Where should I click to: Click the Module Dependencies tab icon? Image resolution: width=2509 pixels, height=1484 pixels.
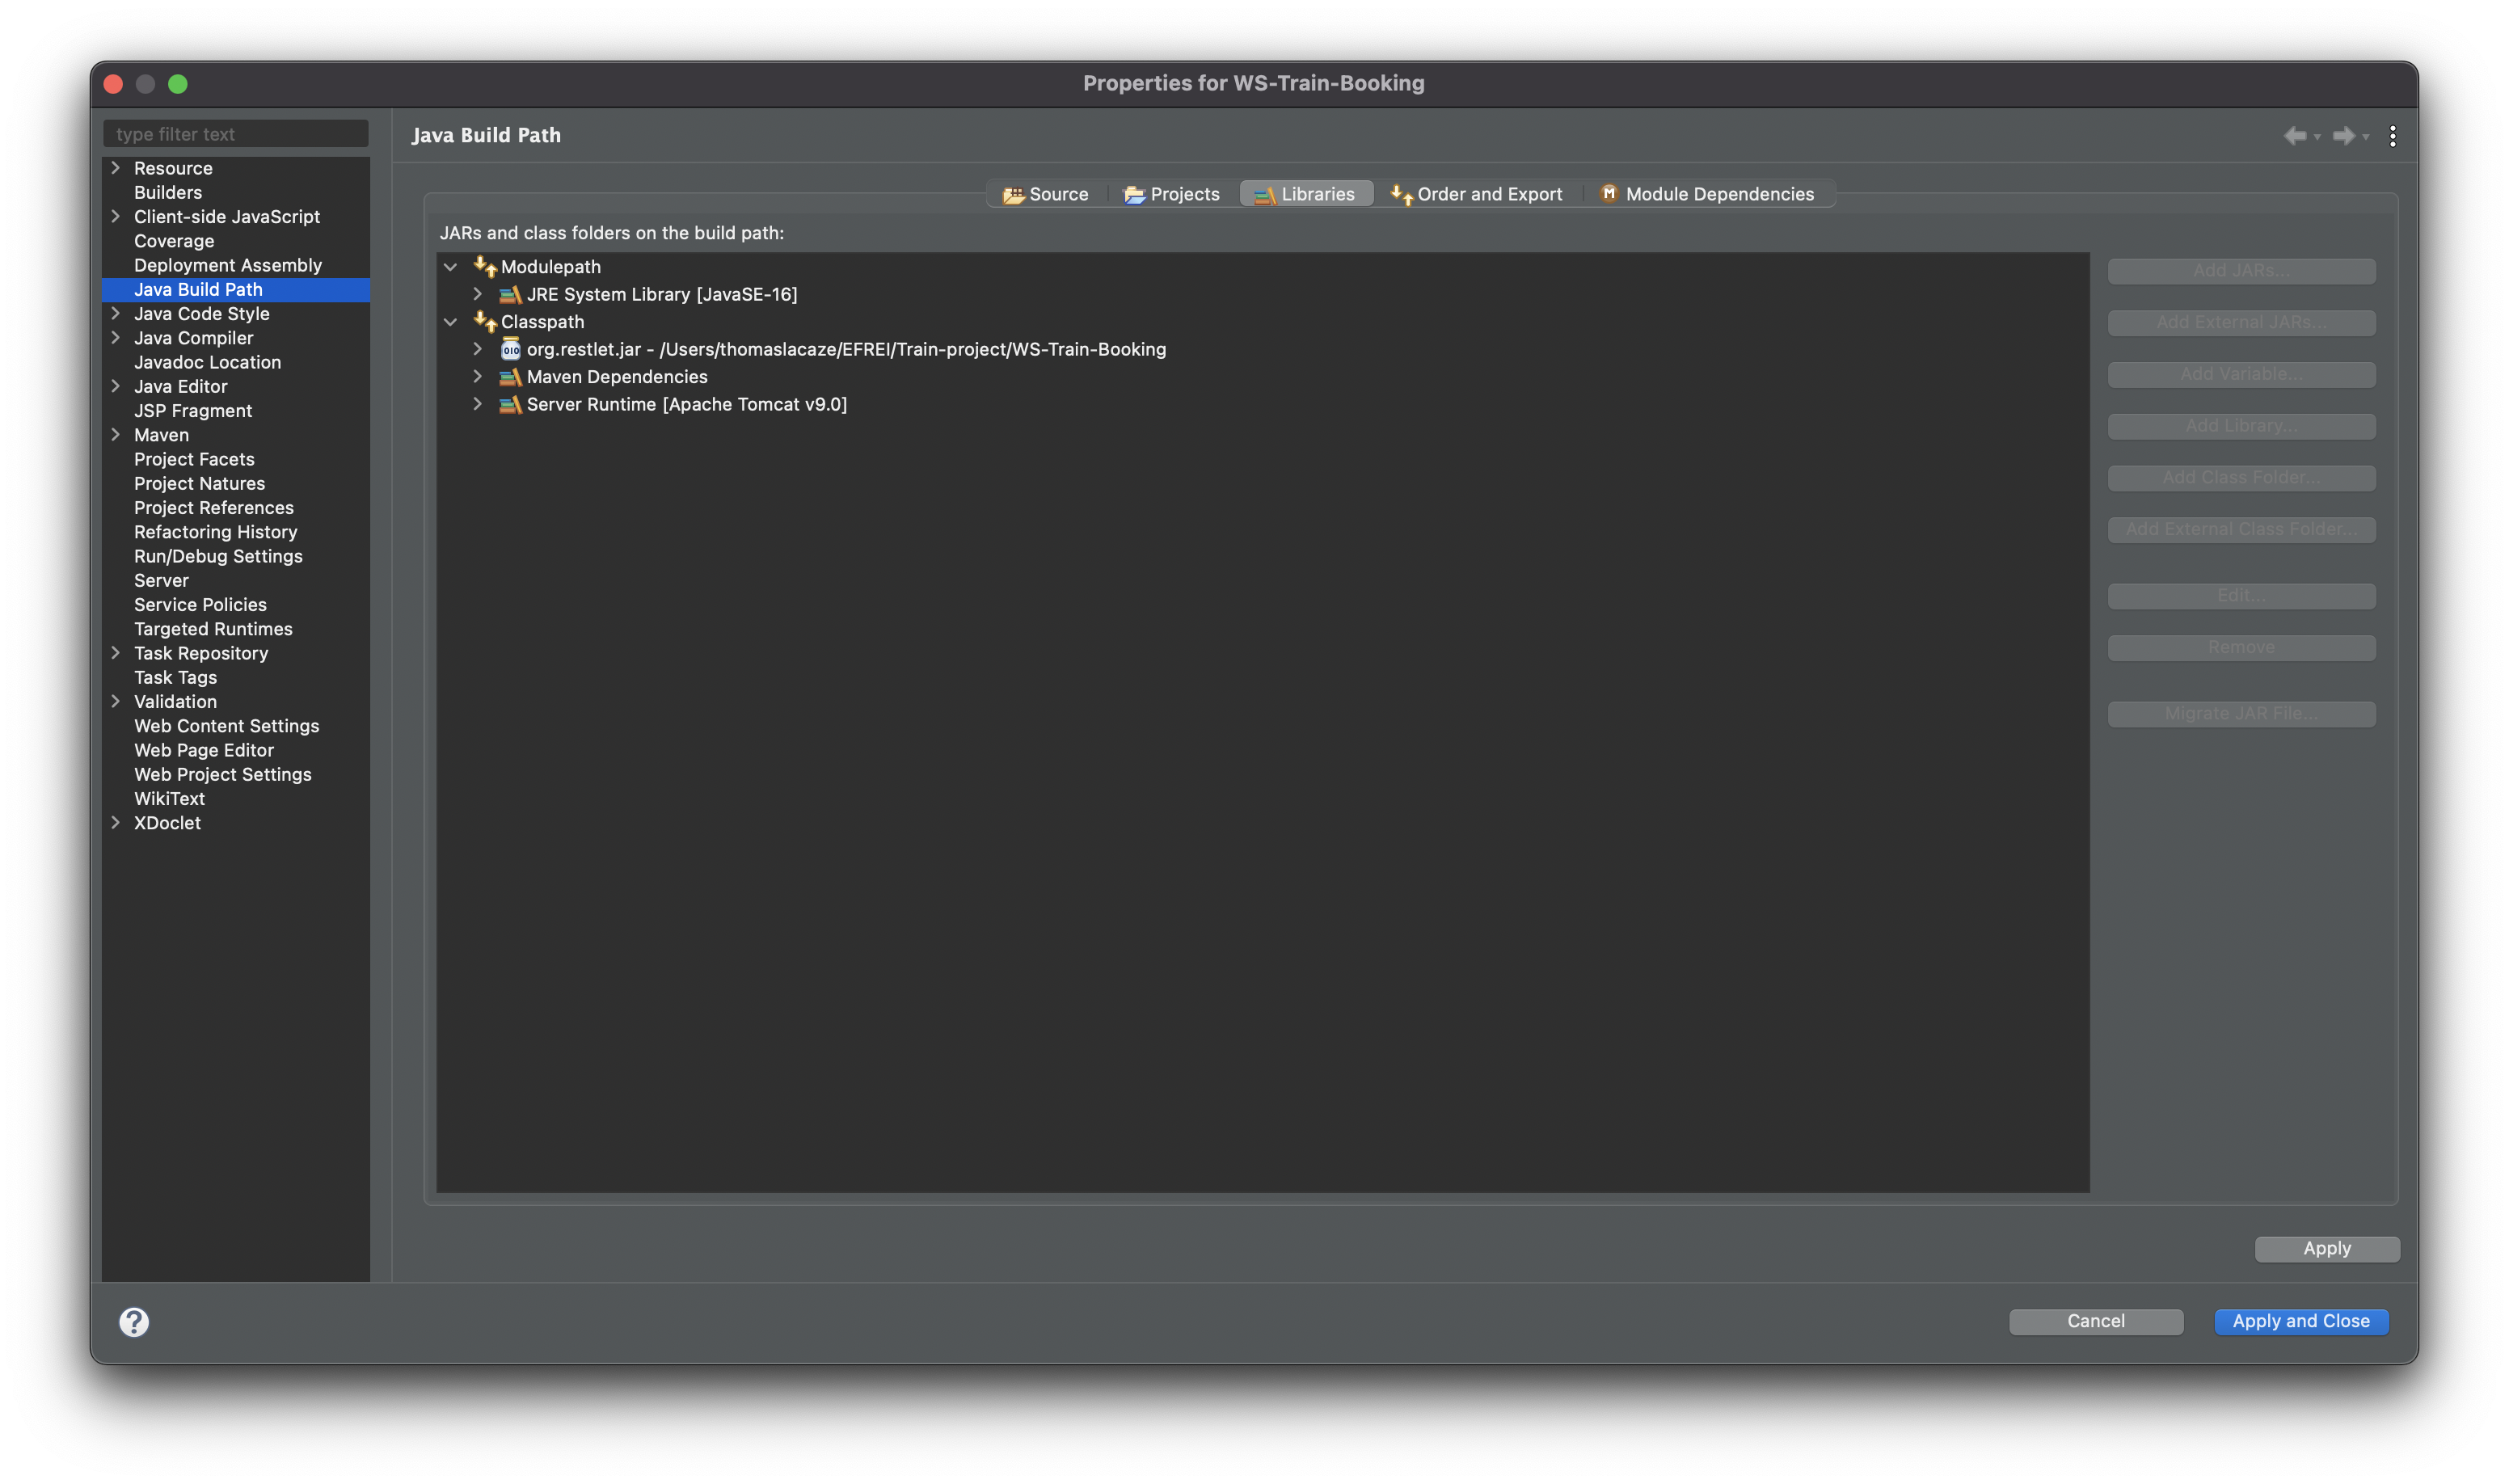tap(1606, 192)
